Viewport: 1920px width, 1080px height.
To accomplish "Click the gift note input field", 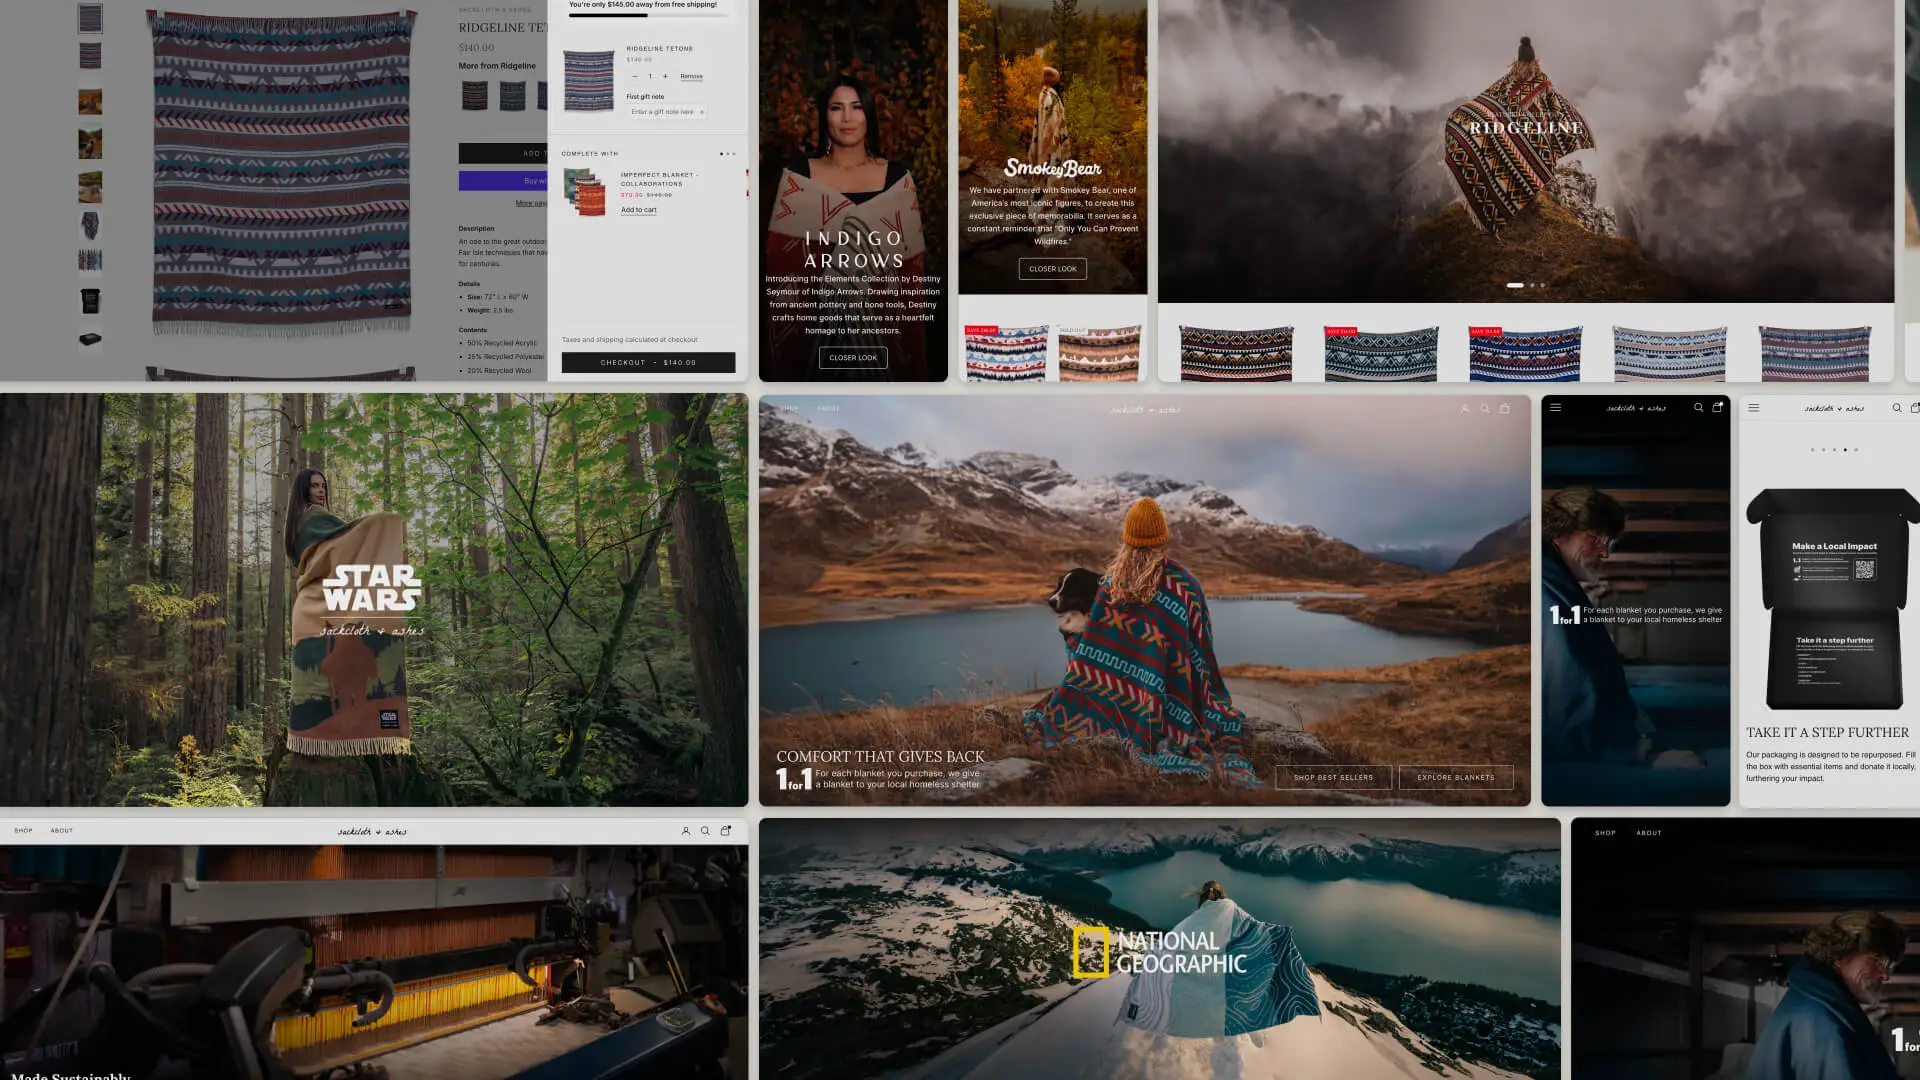I will coord(667,112).
